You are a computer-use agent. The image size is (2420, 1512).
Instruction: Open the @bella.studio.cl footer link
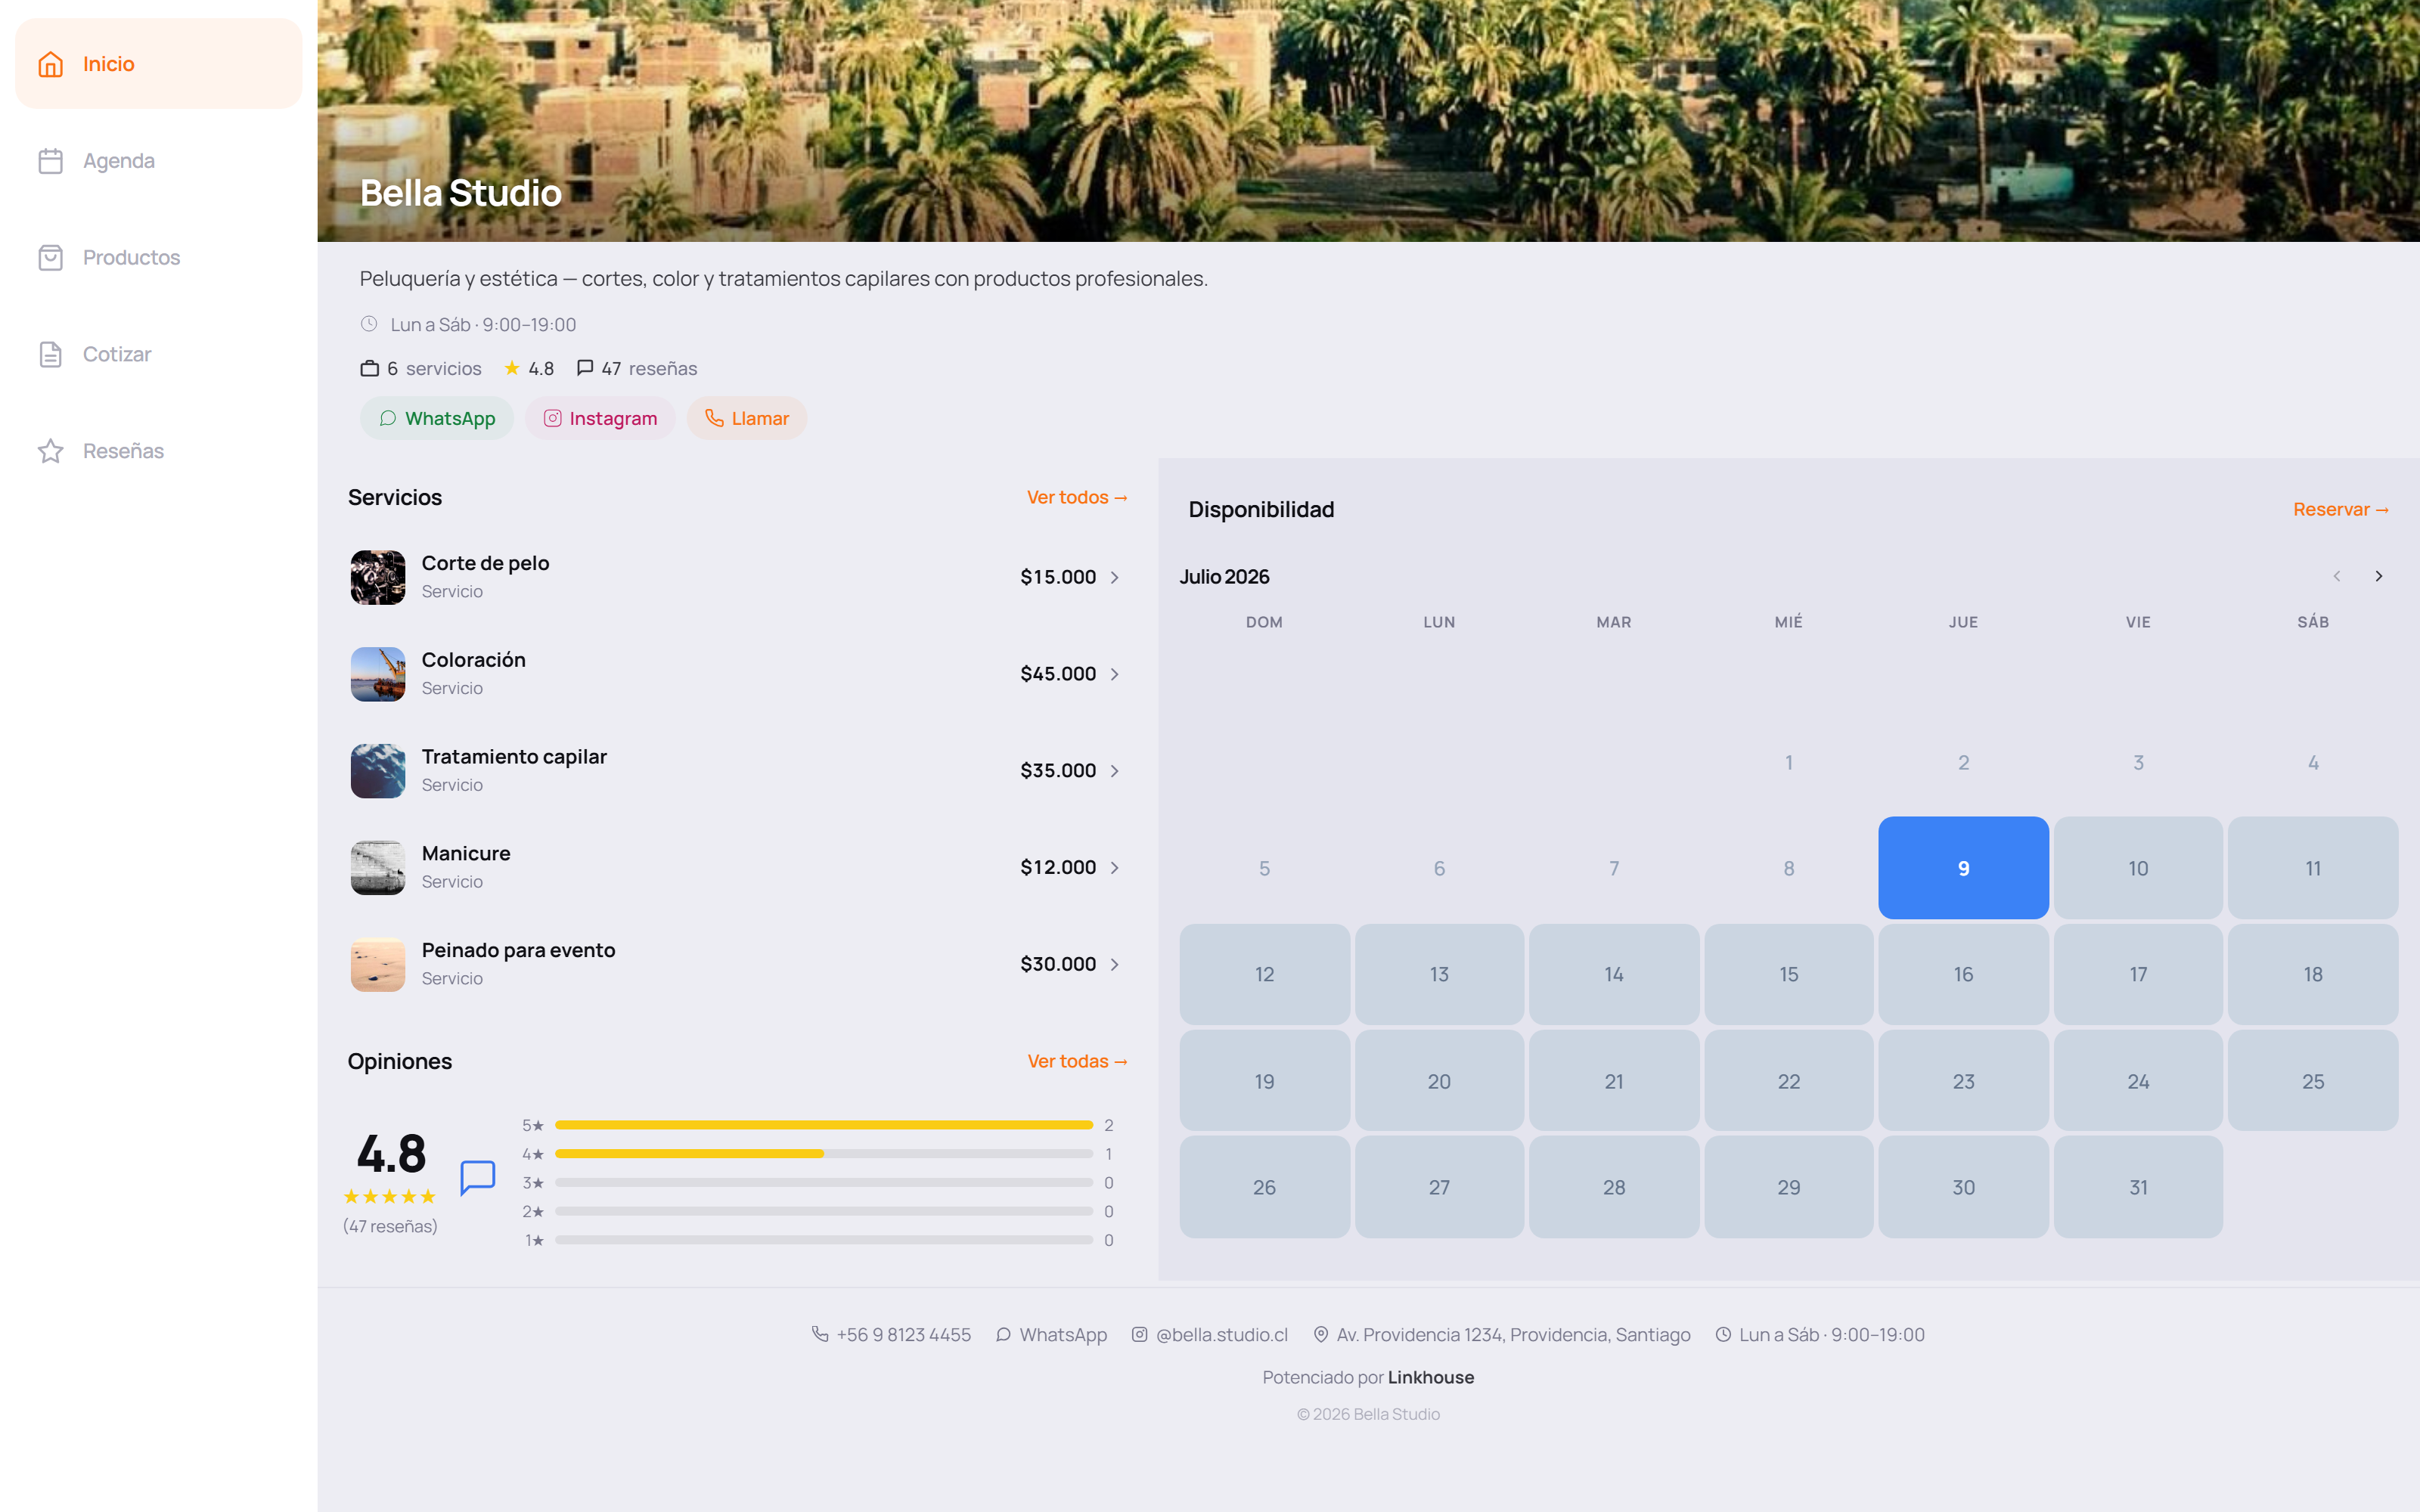1209,1334
